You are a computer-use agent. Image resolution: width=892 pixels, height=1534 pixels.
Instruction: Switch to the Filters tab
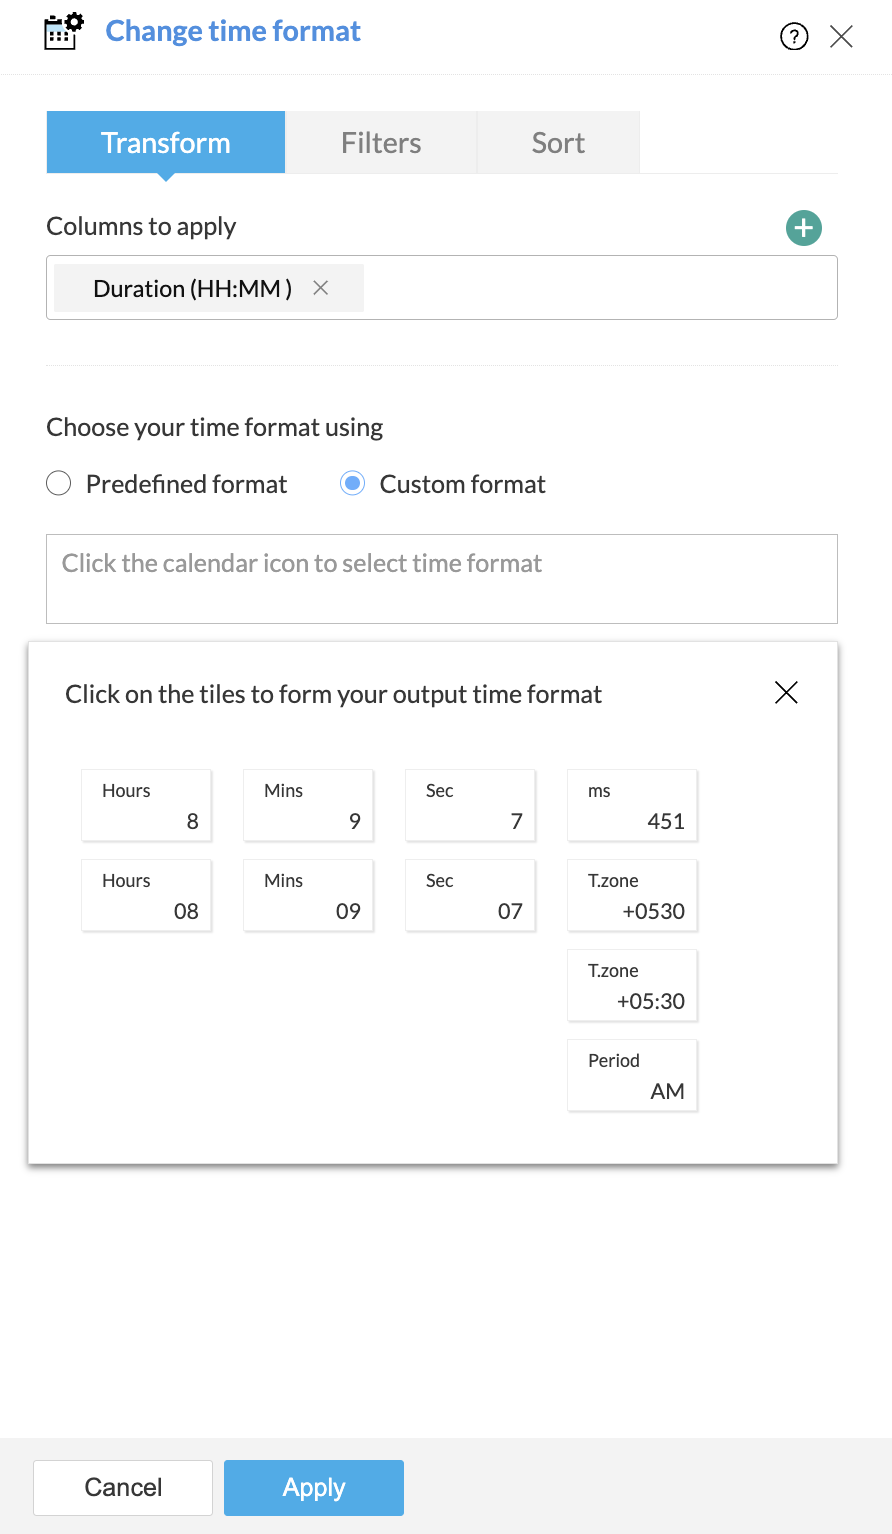(381, 143)
